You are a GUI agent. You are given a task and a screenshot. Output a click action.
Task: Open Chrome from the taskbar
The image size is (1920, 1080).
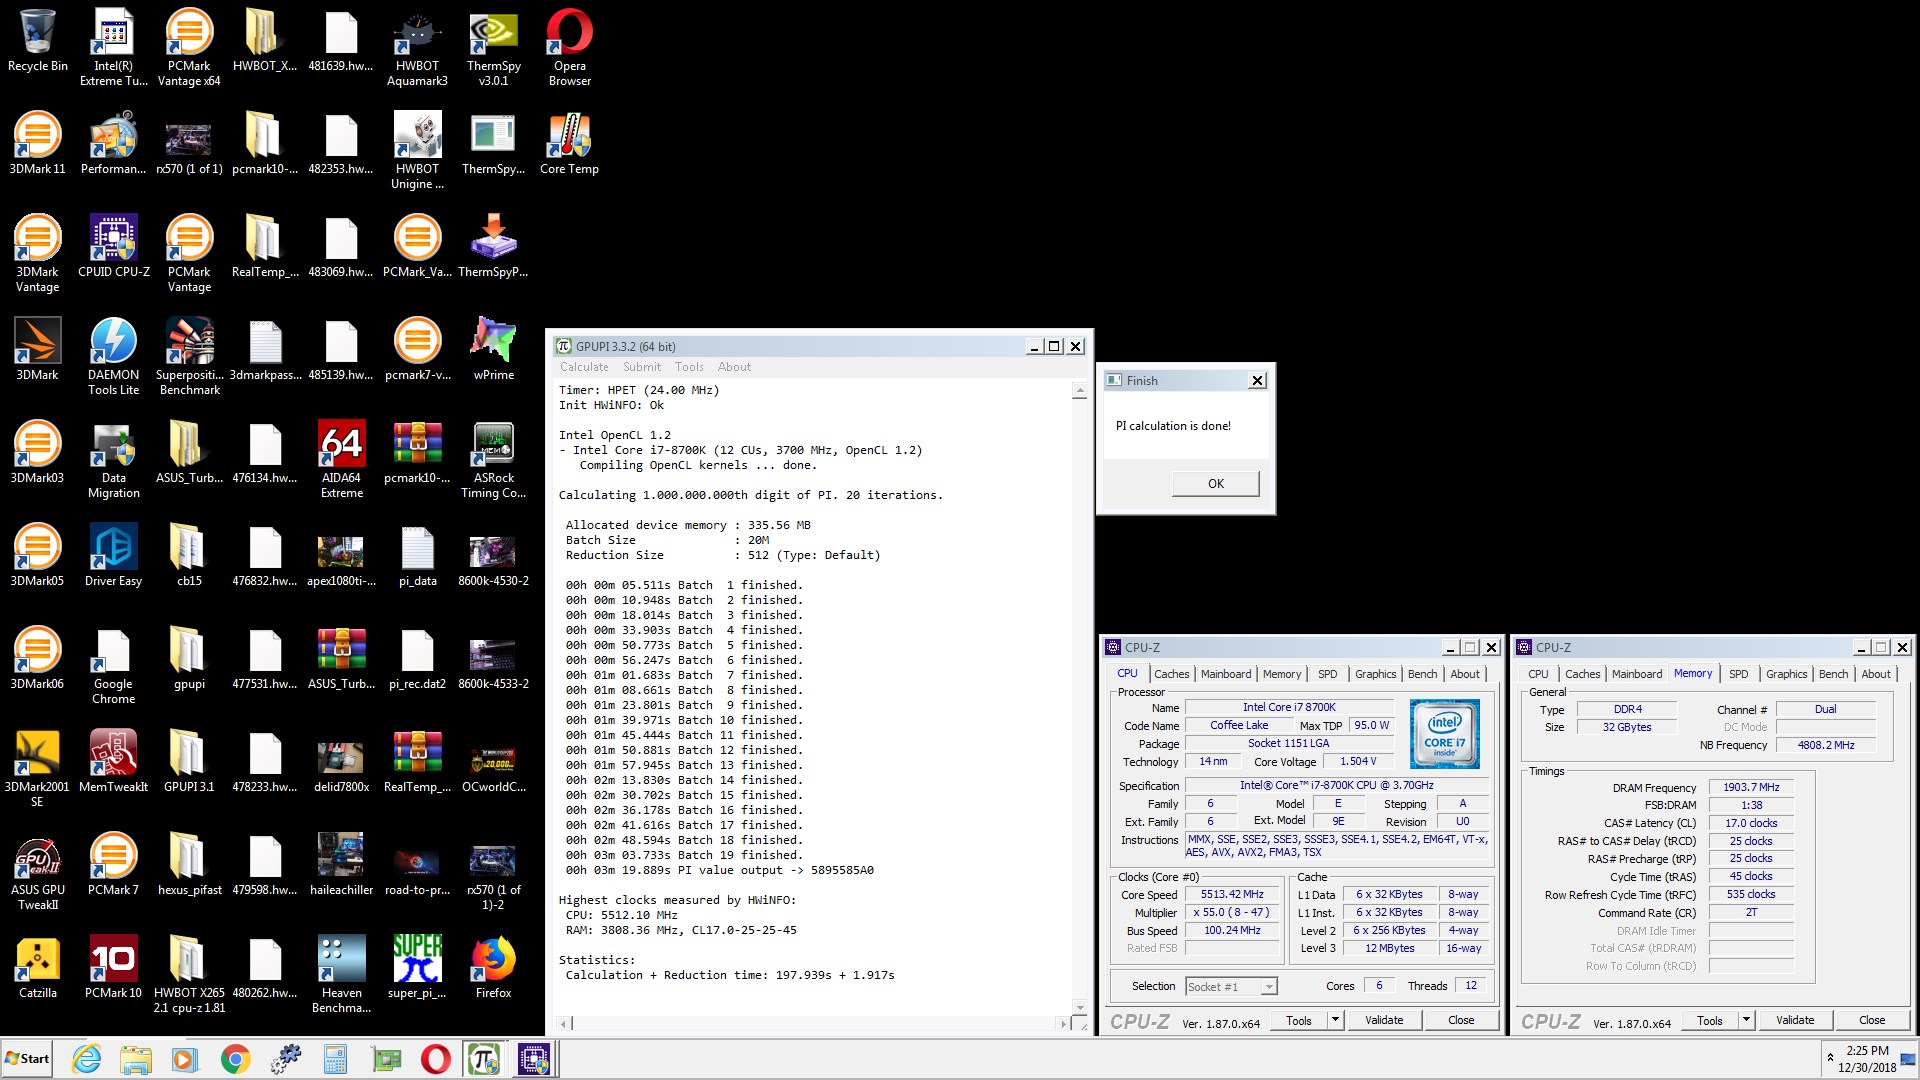[x=236, y=1059]
